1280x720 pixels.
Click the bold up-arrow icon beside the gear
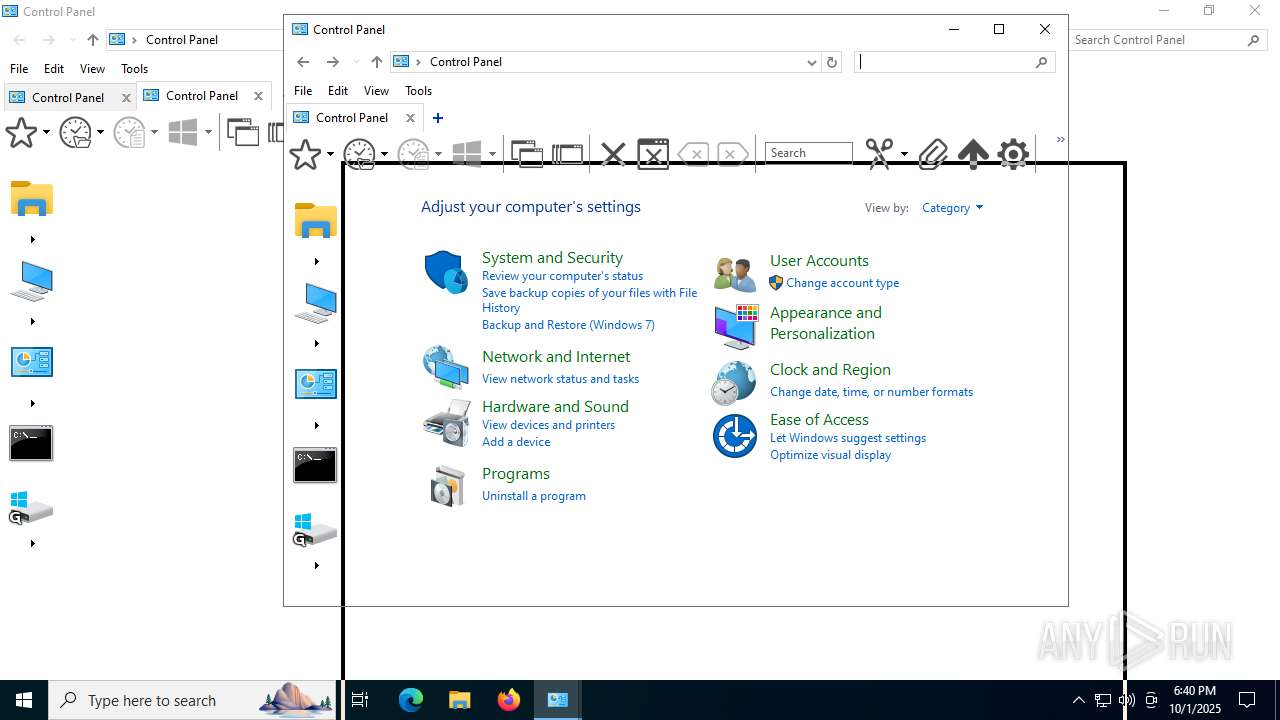(x=973, y=154)
